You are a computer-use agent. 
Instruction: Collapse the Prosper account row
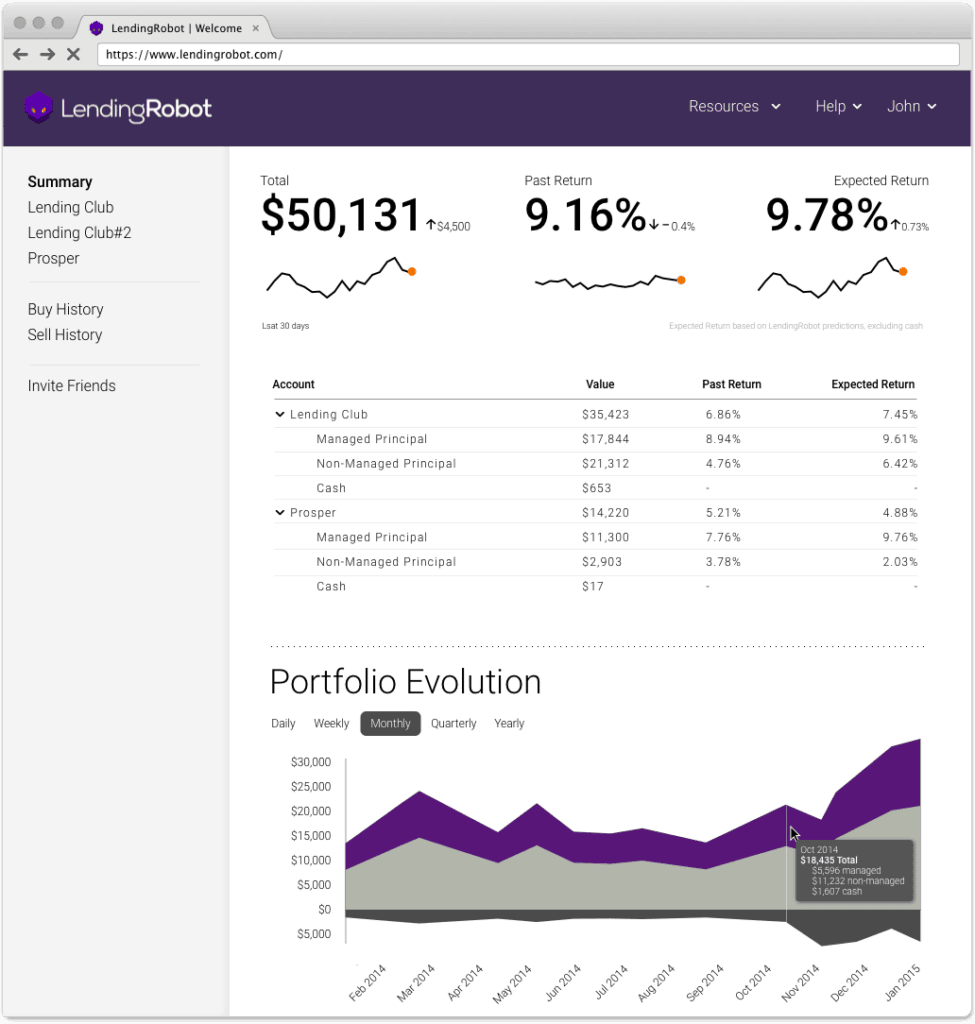(280, 512)
